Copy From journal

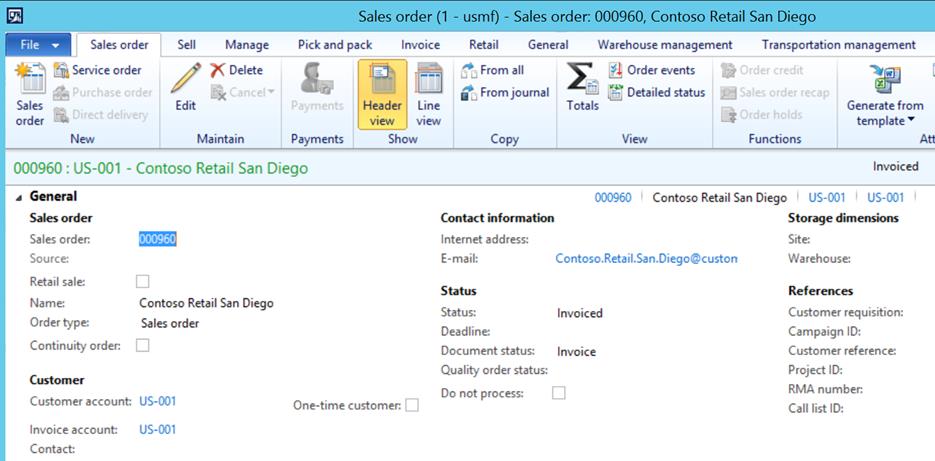pos(505,92)
